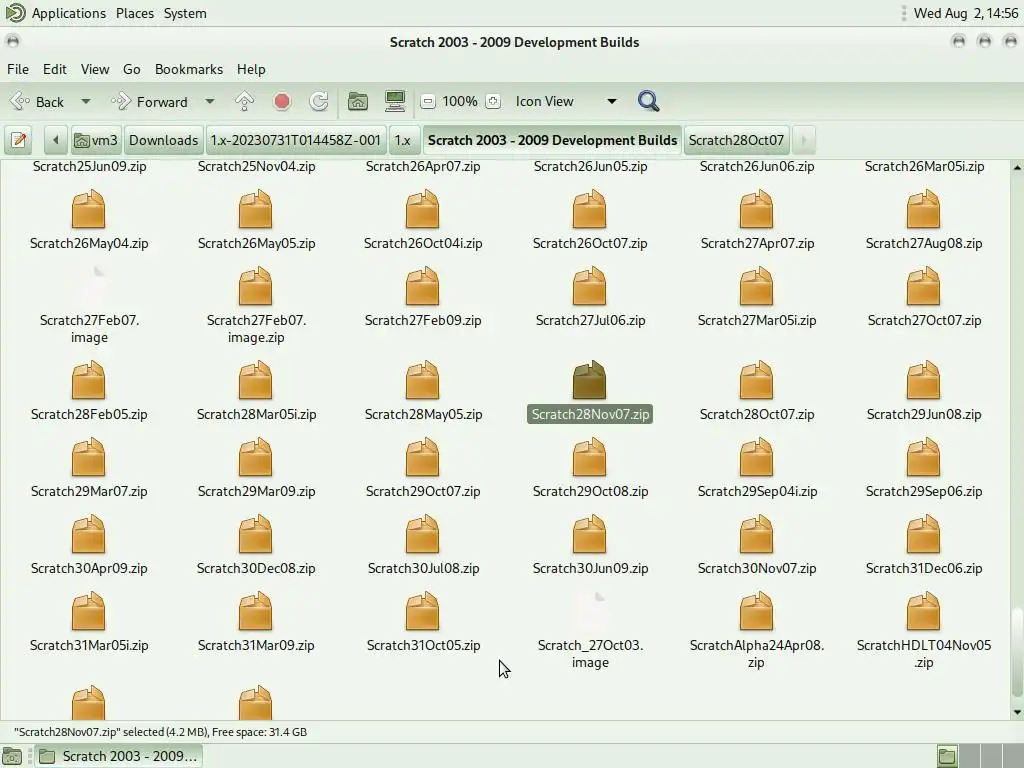Viewport: 1024px width, 768px height.
Task: Select the Scratch27Feb07.image file icon
Action: 88,285
